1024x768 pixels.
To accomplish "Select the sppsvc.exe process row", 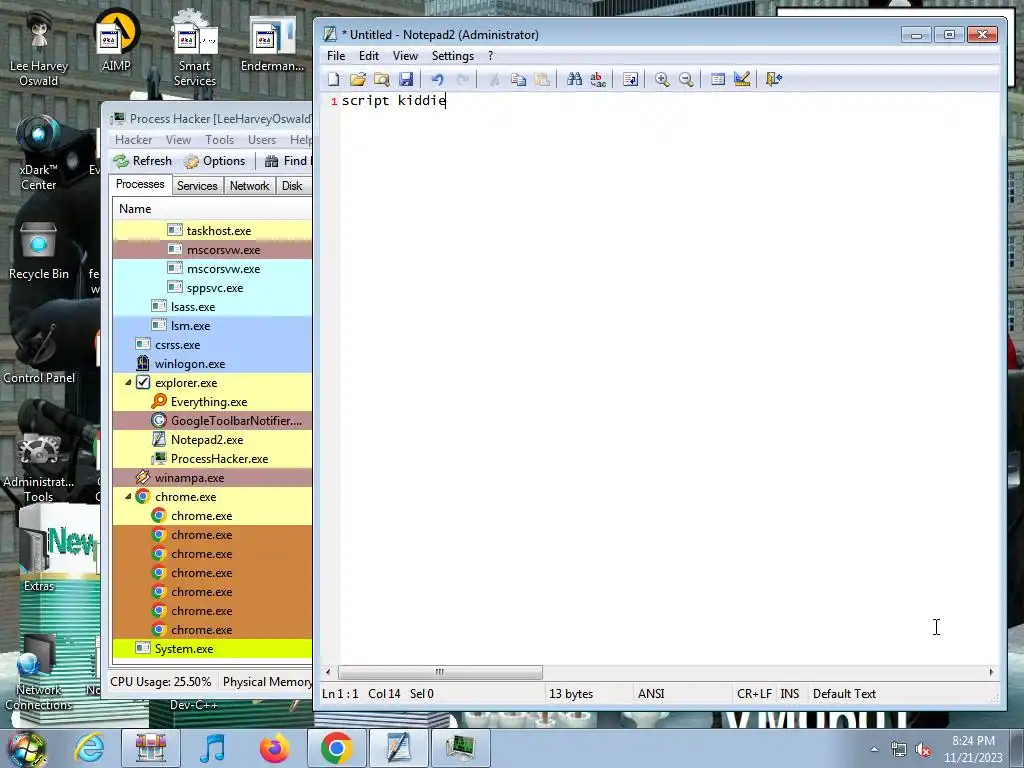I will 212,287.
